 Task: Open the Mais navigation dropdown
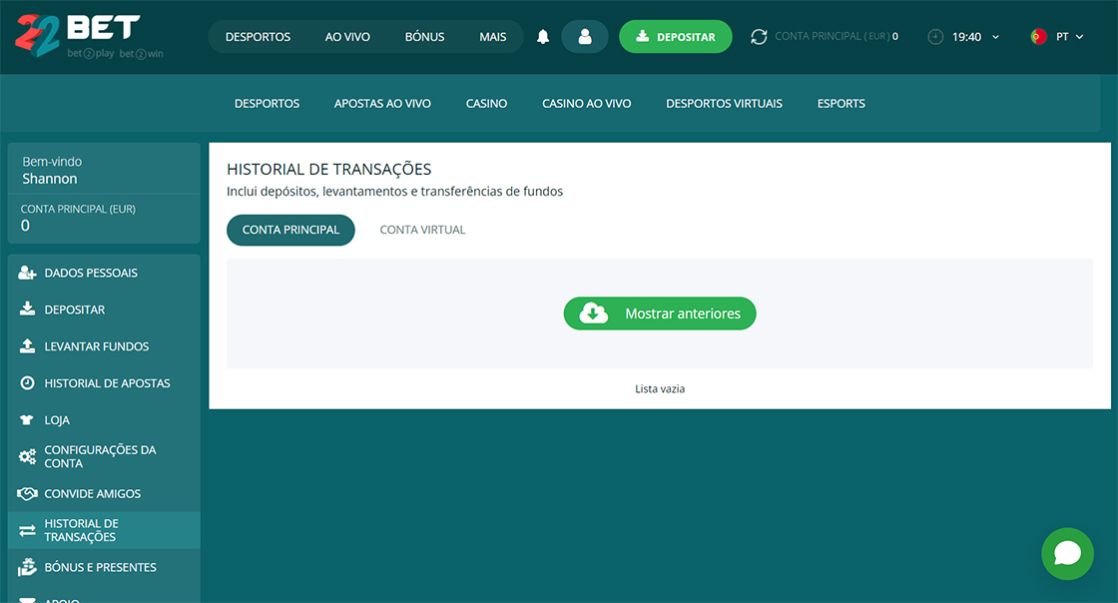tap(492, 35)
